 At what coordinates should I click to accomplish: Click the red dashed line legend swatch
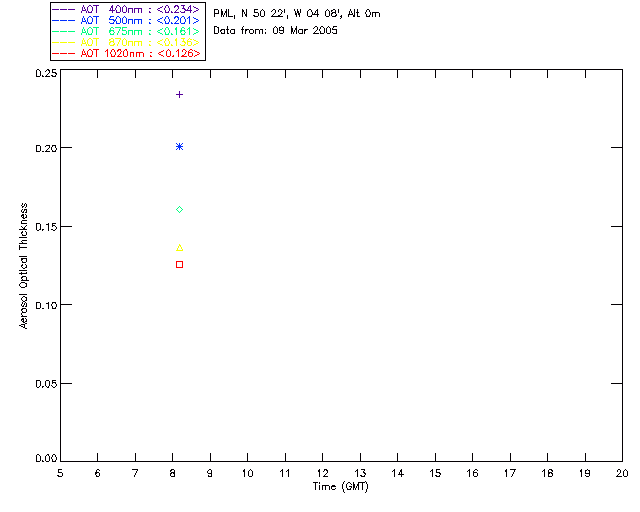pyautogui.click(x=63, y=53)
